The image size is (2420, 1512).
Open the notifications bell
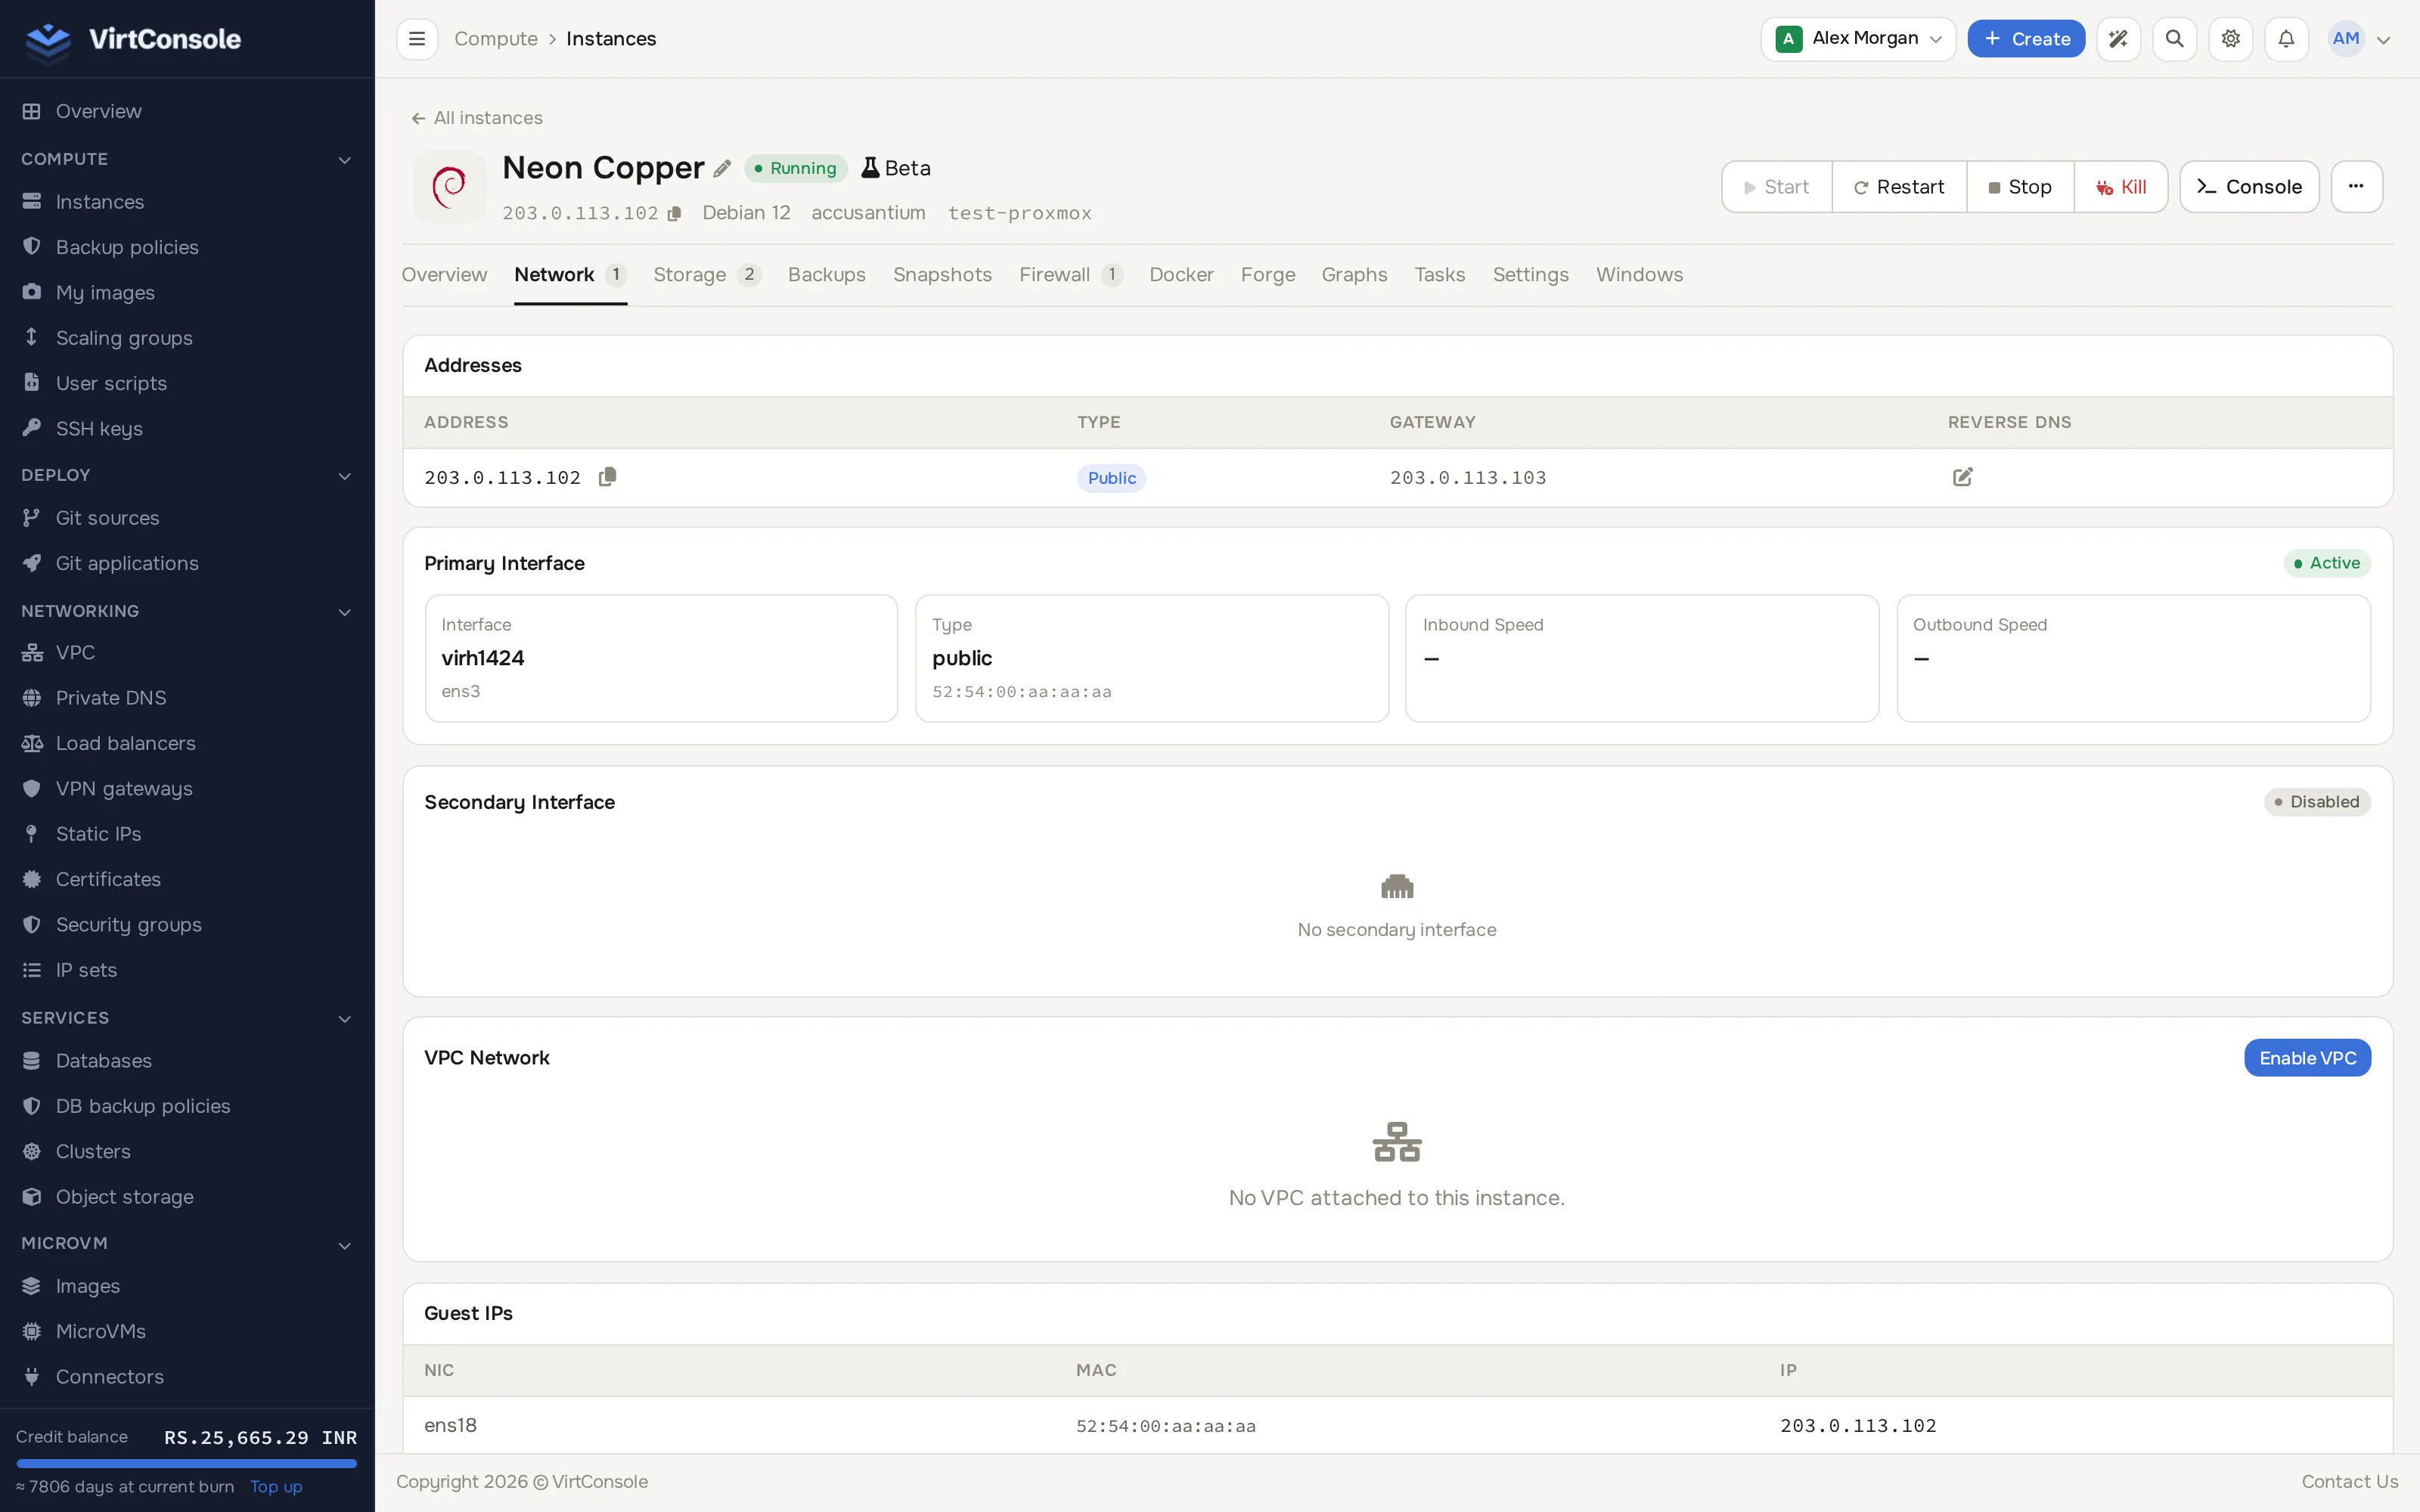pyautogui.click(x=2286, y=39)
